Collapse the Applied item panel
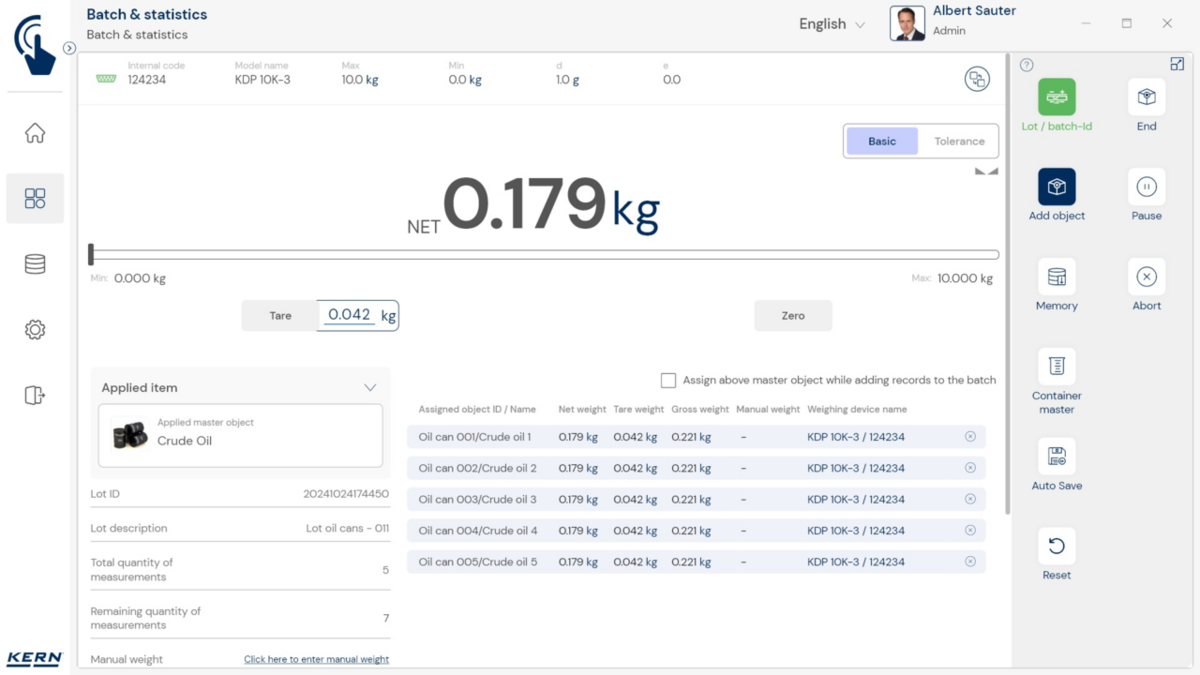 (370, 388)
